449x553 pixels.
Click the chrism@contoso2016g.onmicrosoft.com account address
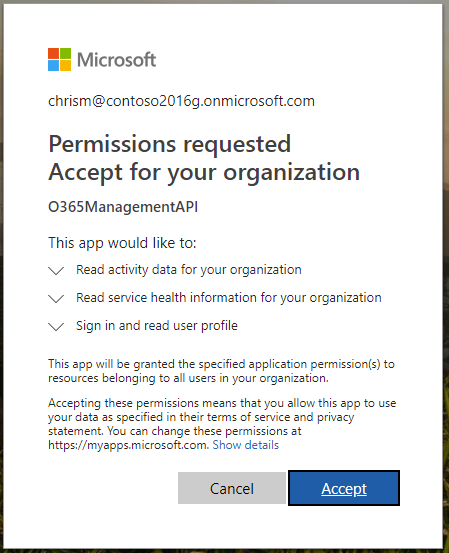point(181,101)
